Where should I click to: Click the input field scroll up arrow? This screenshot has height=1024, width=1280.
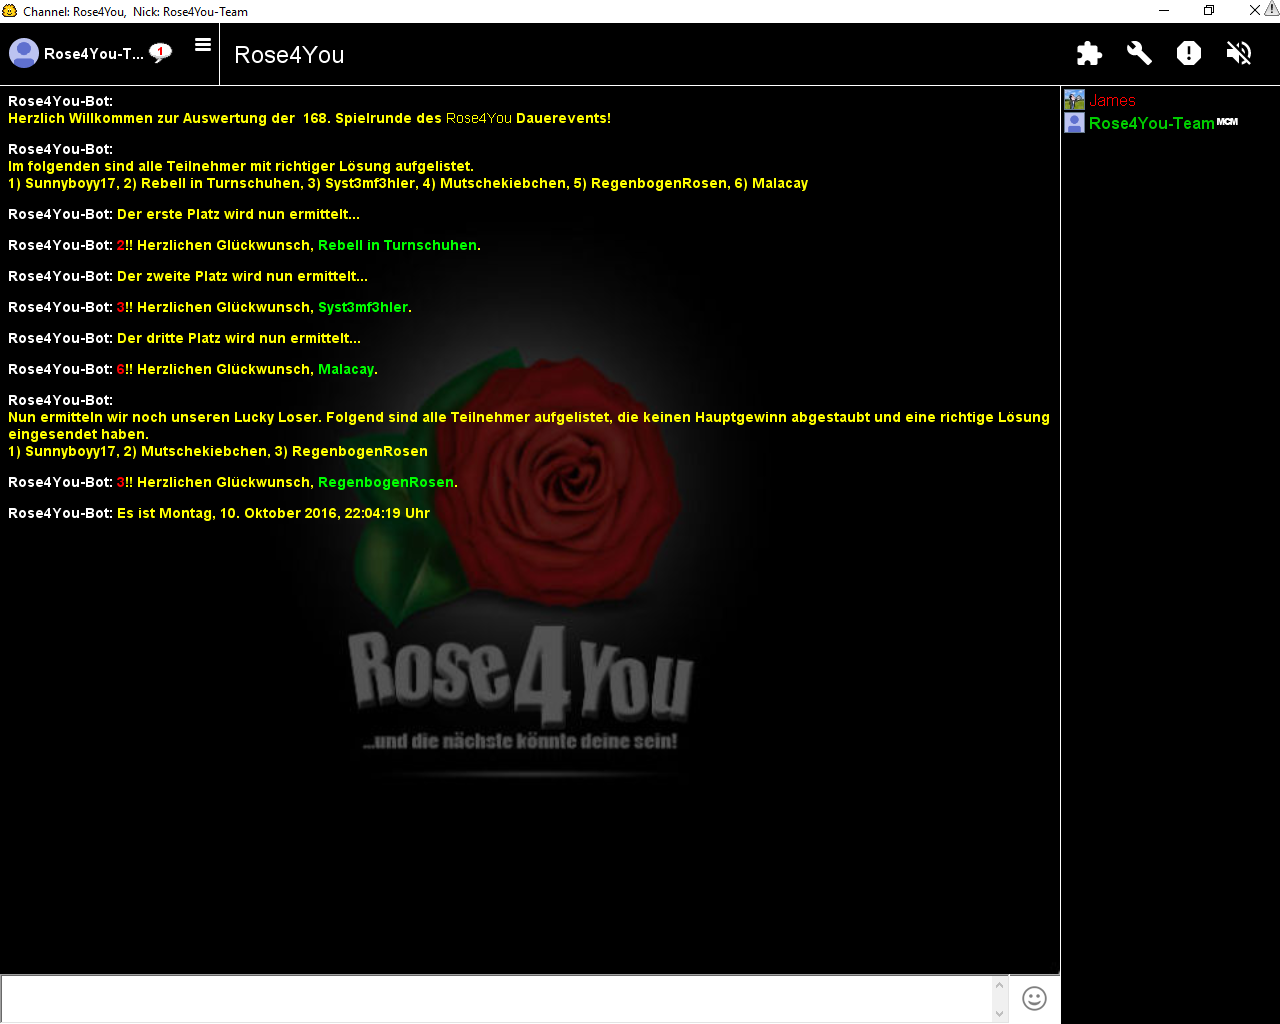click(x=999, y=985)
